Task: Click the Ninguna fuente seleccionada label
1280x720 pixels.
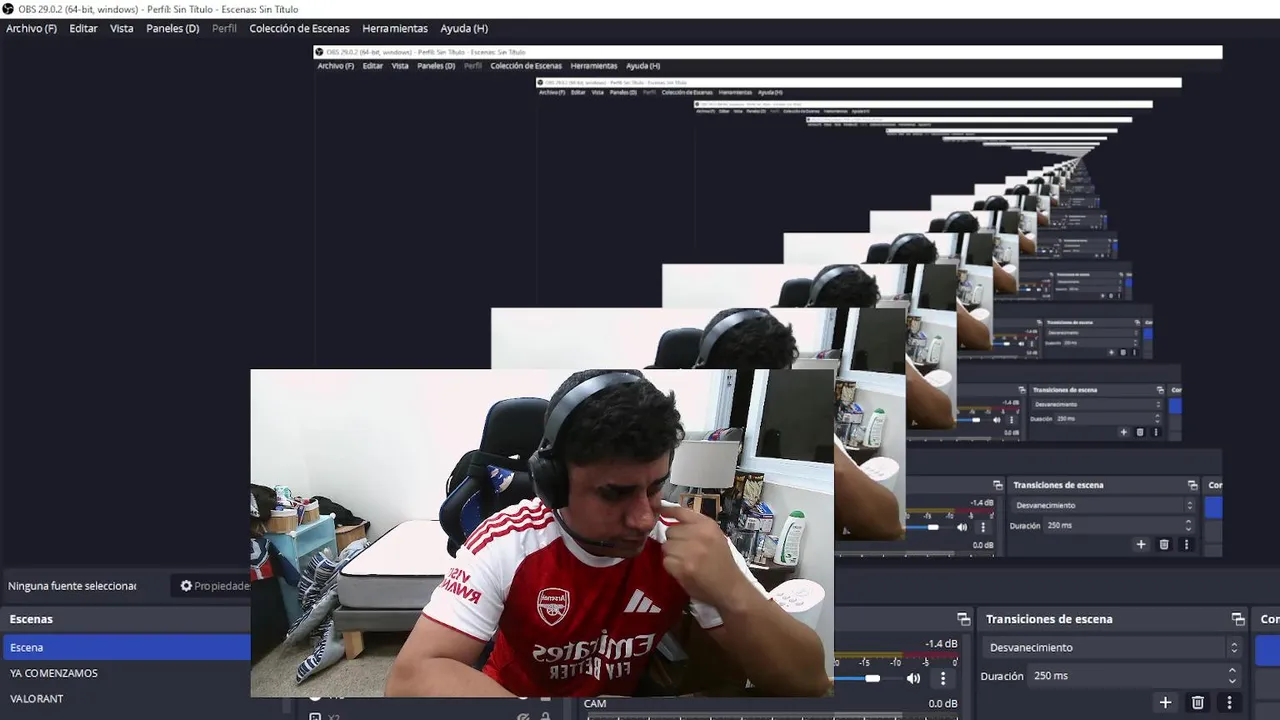Action: point(72,586)
